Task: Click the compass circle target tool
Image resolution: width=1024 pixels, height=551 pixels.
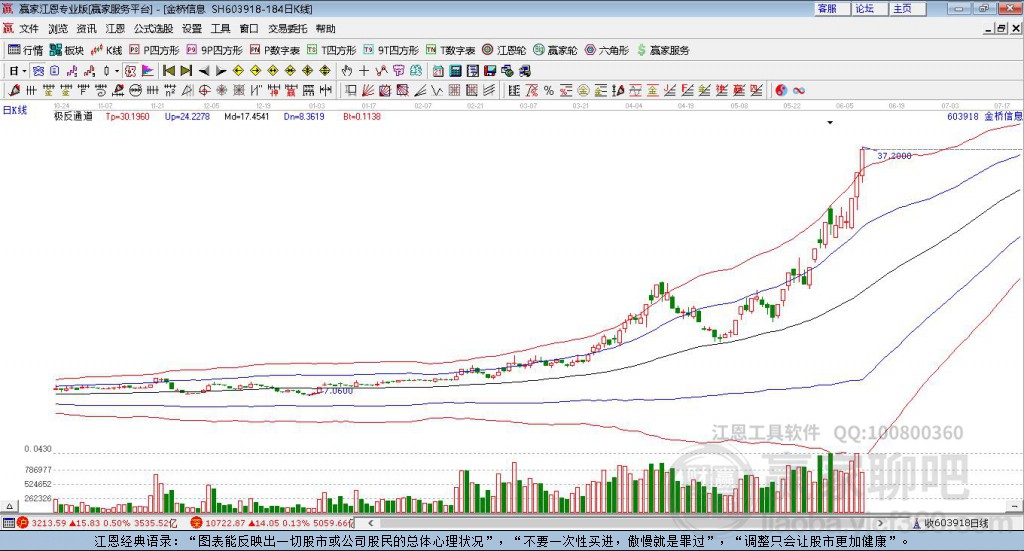Action: click(204, 90)
